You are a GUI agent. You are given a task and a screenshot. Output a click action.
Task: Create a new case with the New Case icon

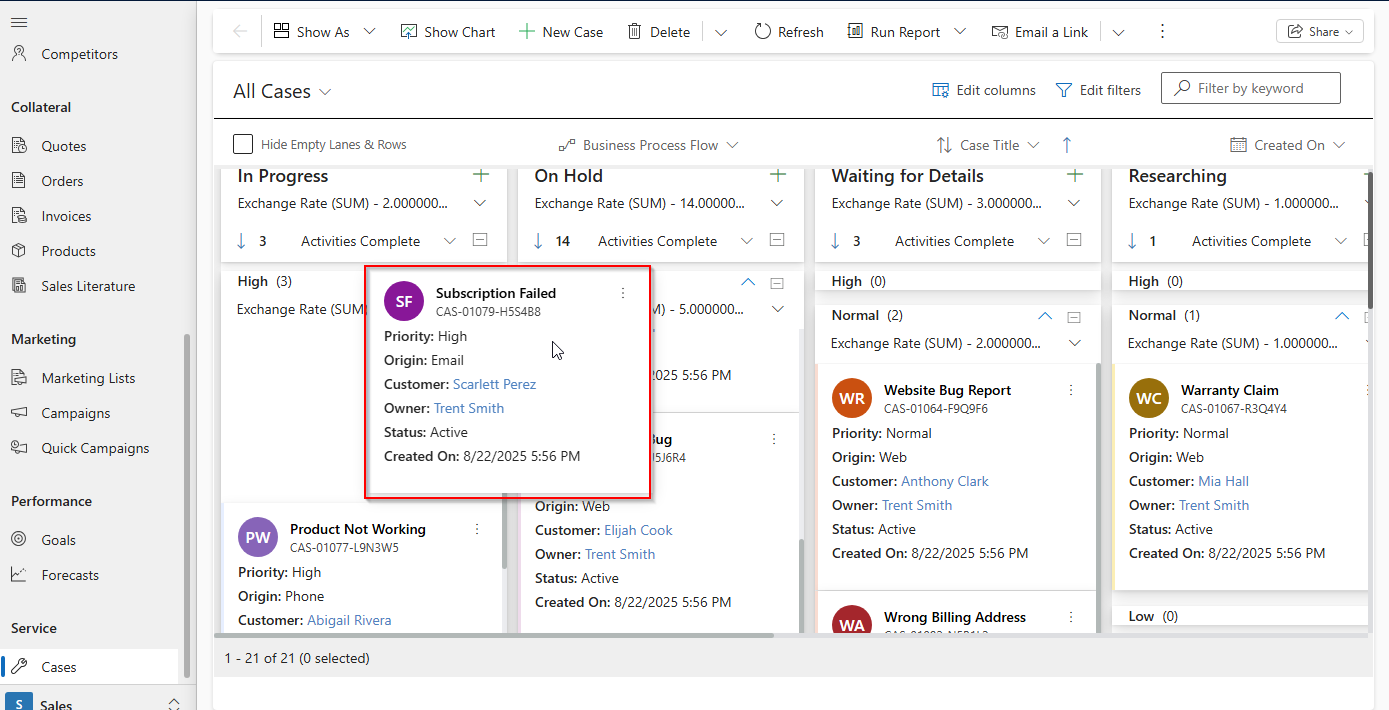561,31
